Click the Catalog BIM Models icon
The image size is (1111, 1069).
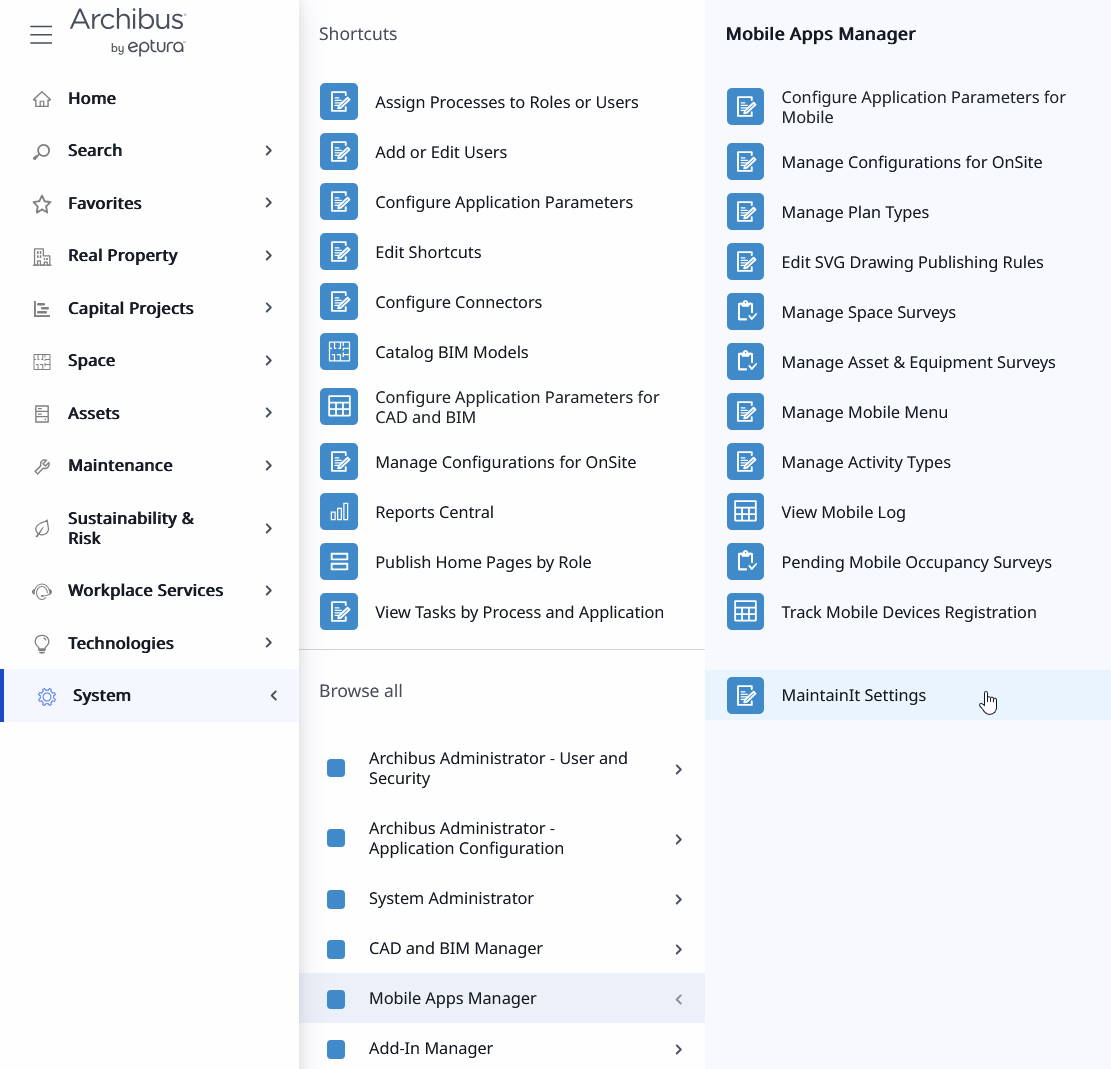click(339, 352)
